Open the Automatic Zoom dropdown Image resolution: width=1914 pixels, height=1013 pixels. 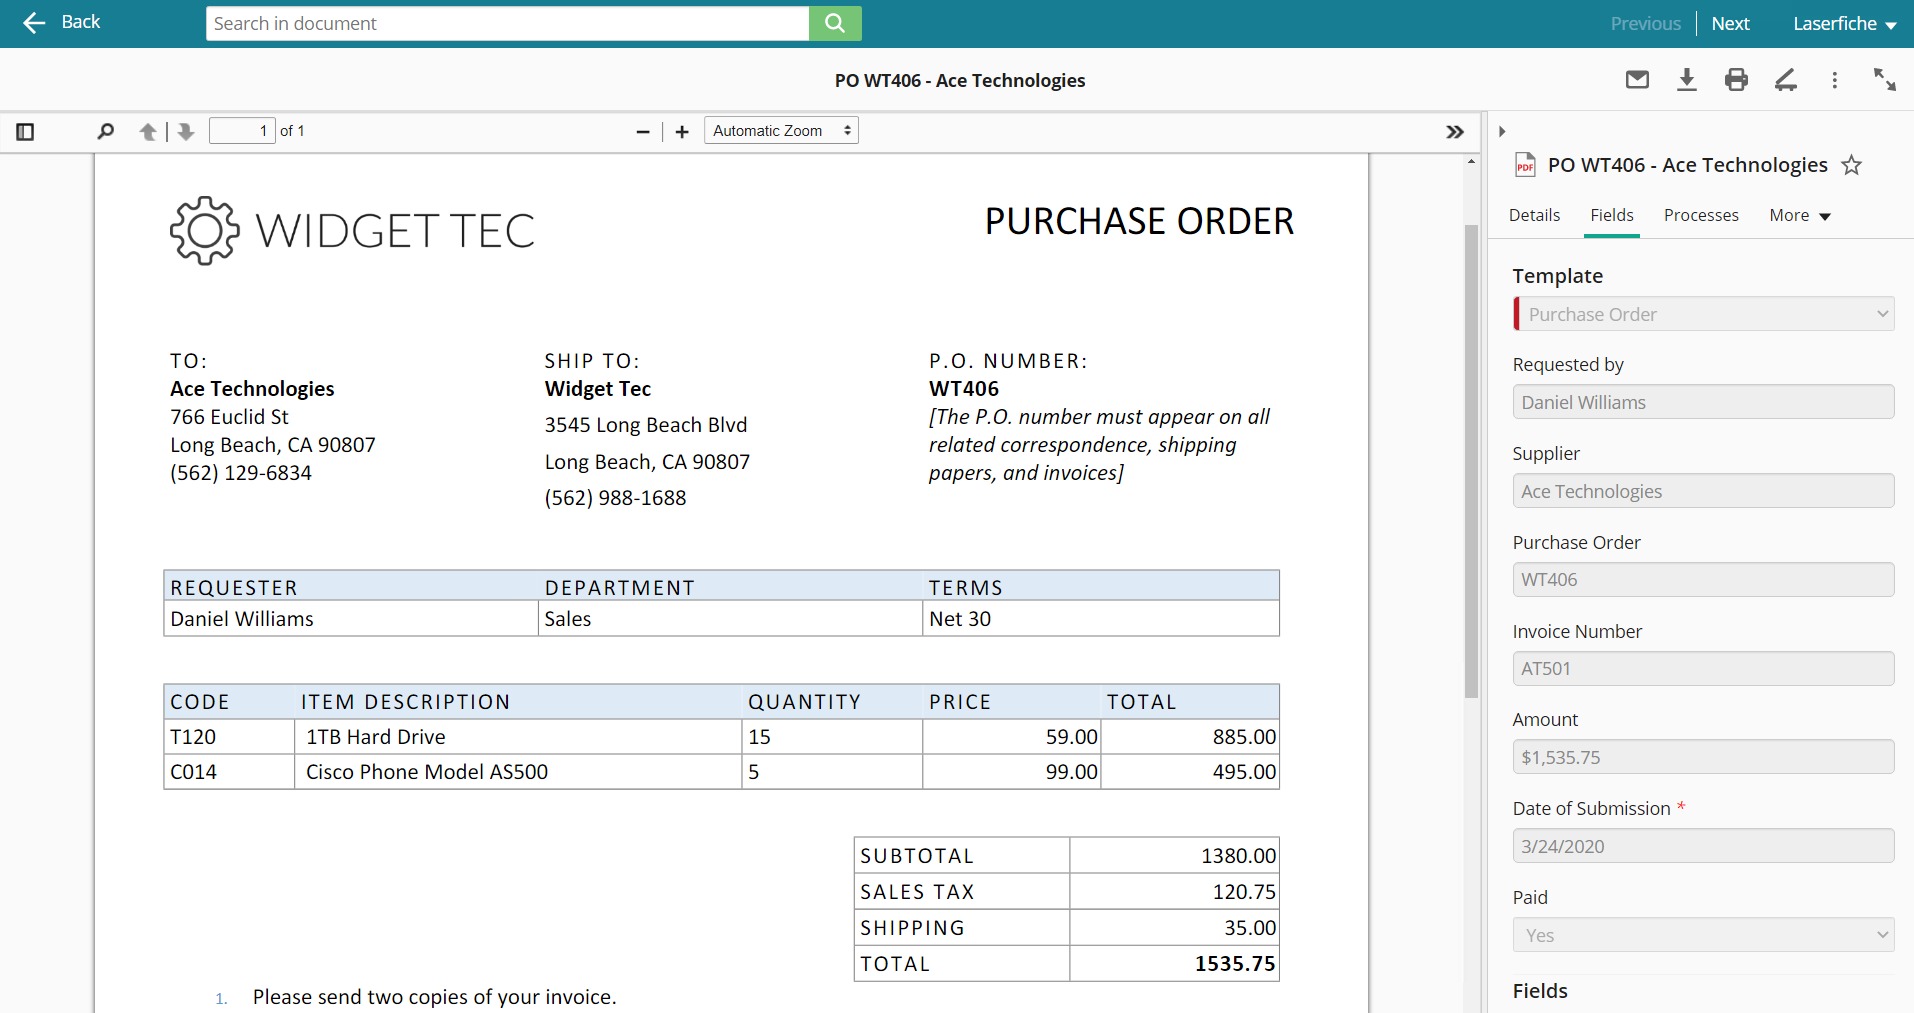click(x=781, y=131)
